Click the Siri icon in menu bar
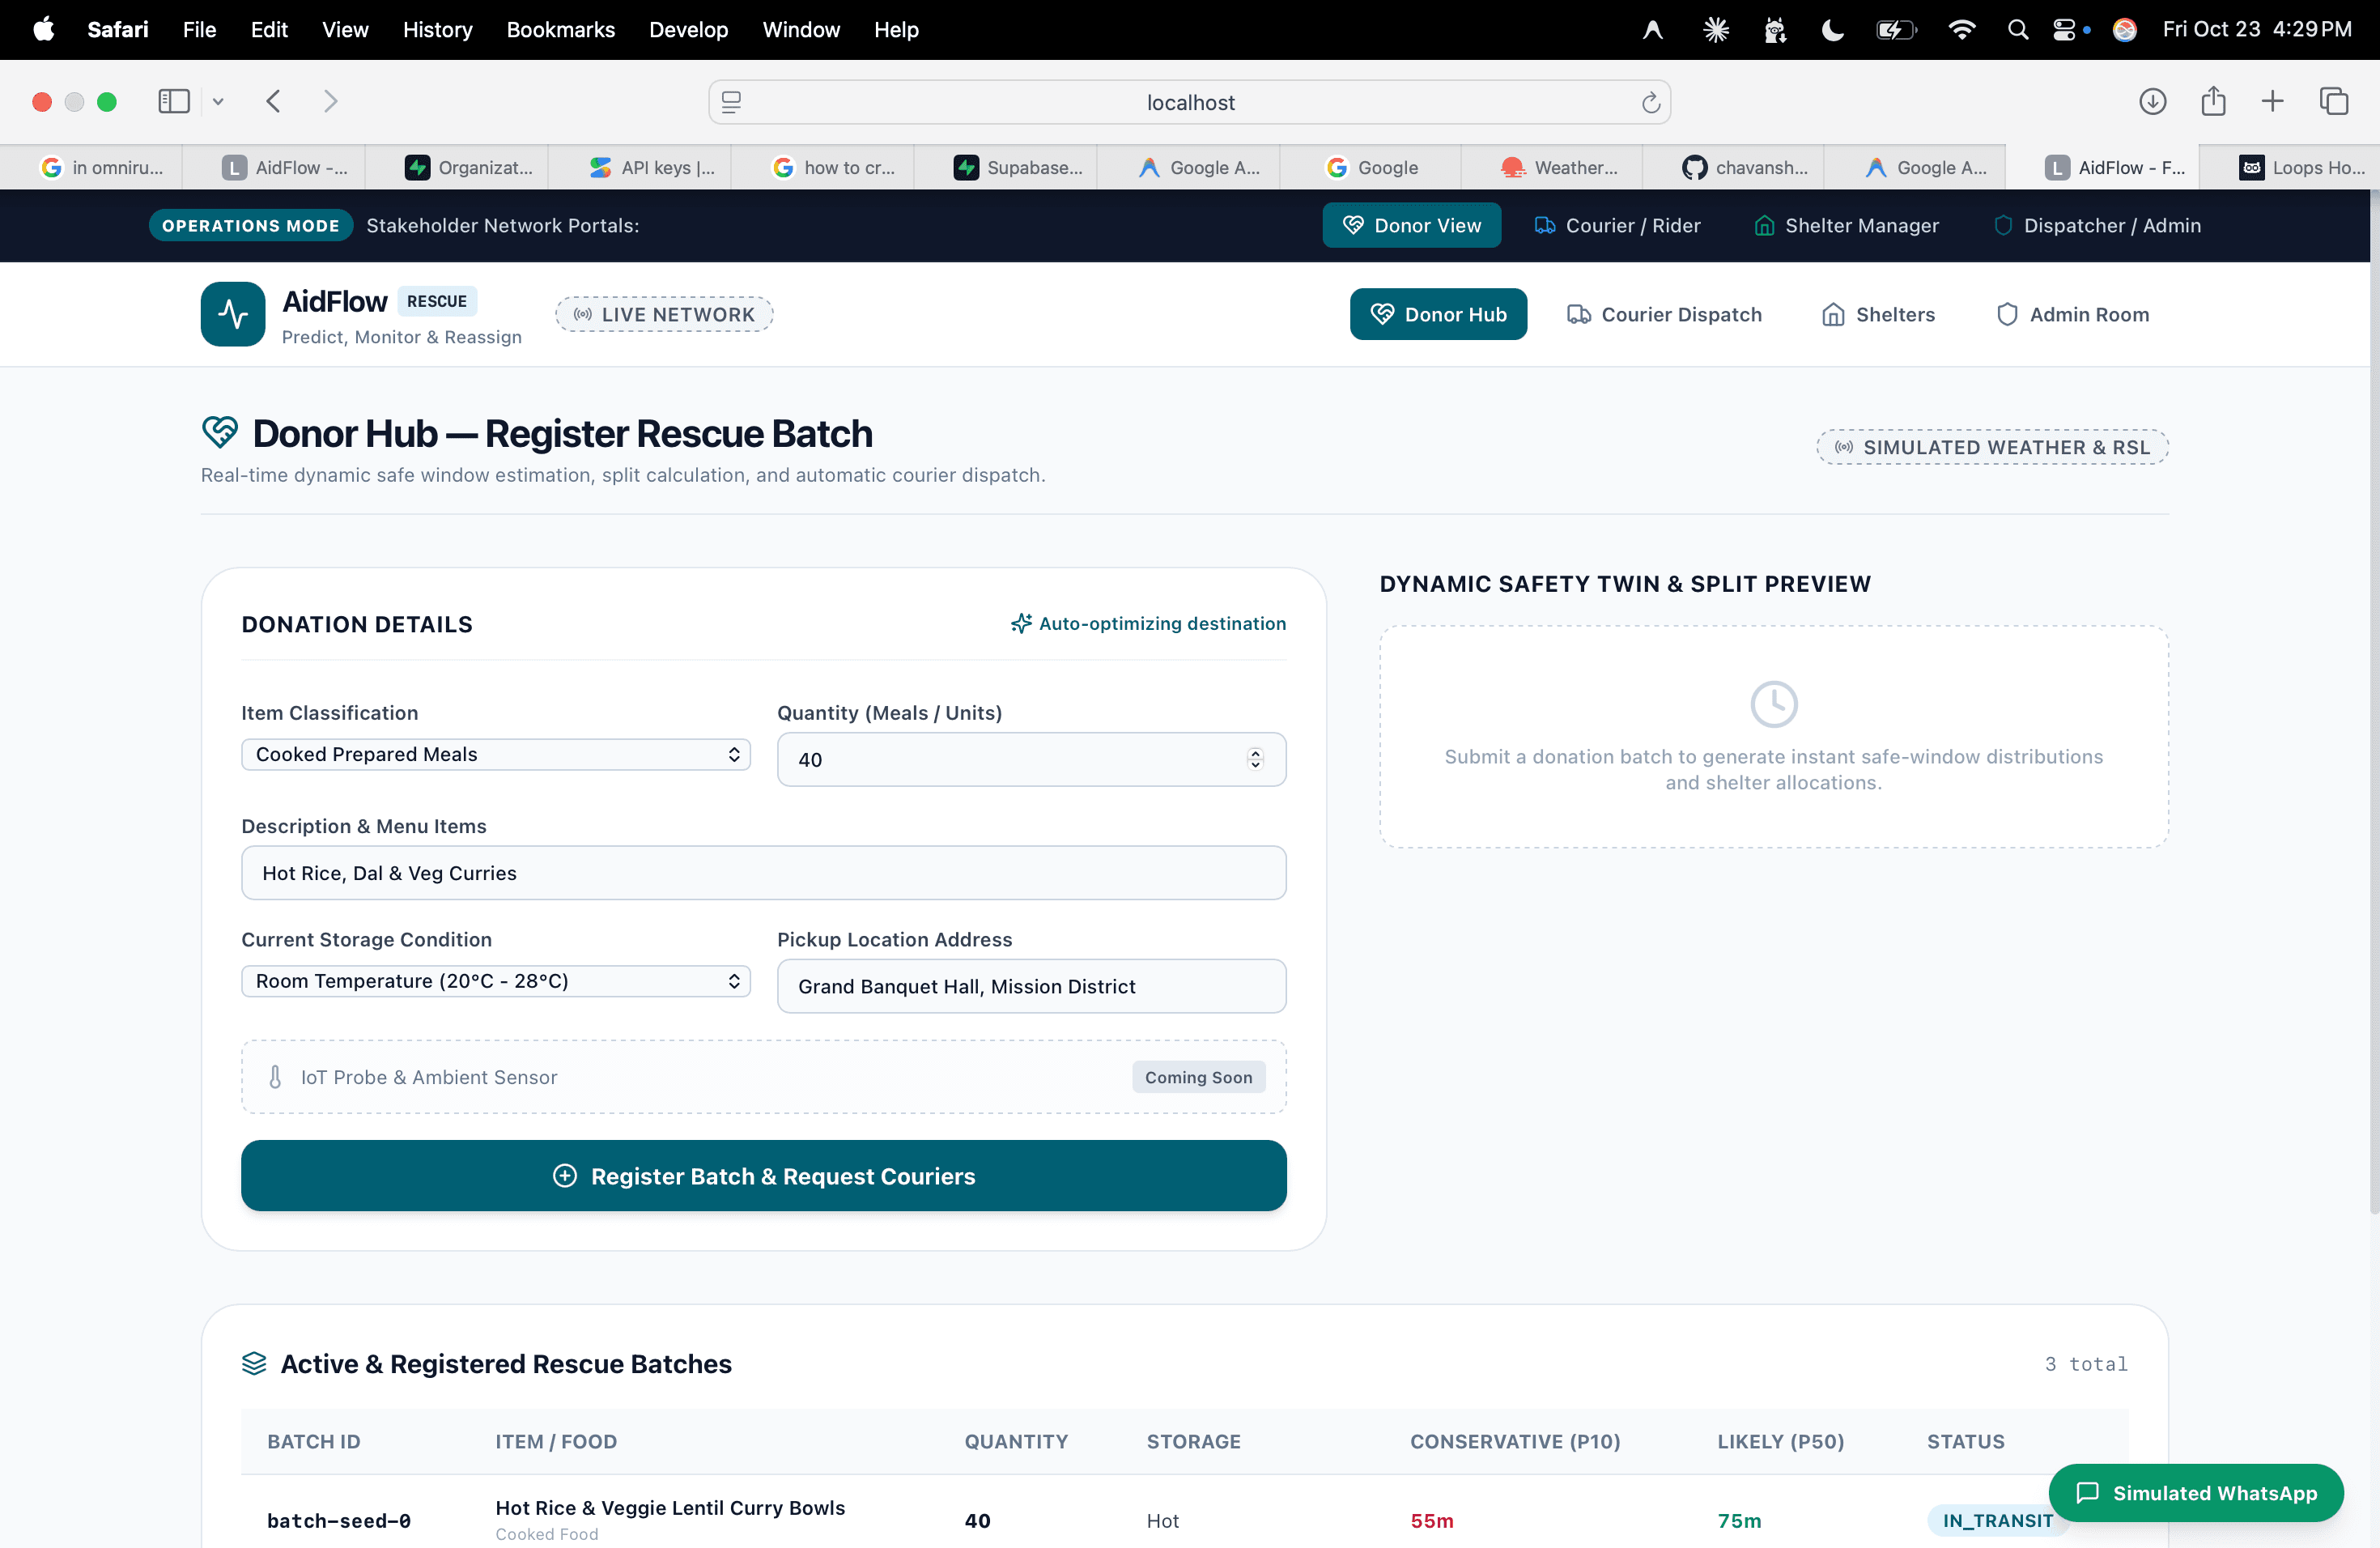Image resolution: width=2380 pixels, height=1548 pixels. click(2125, 30)
